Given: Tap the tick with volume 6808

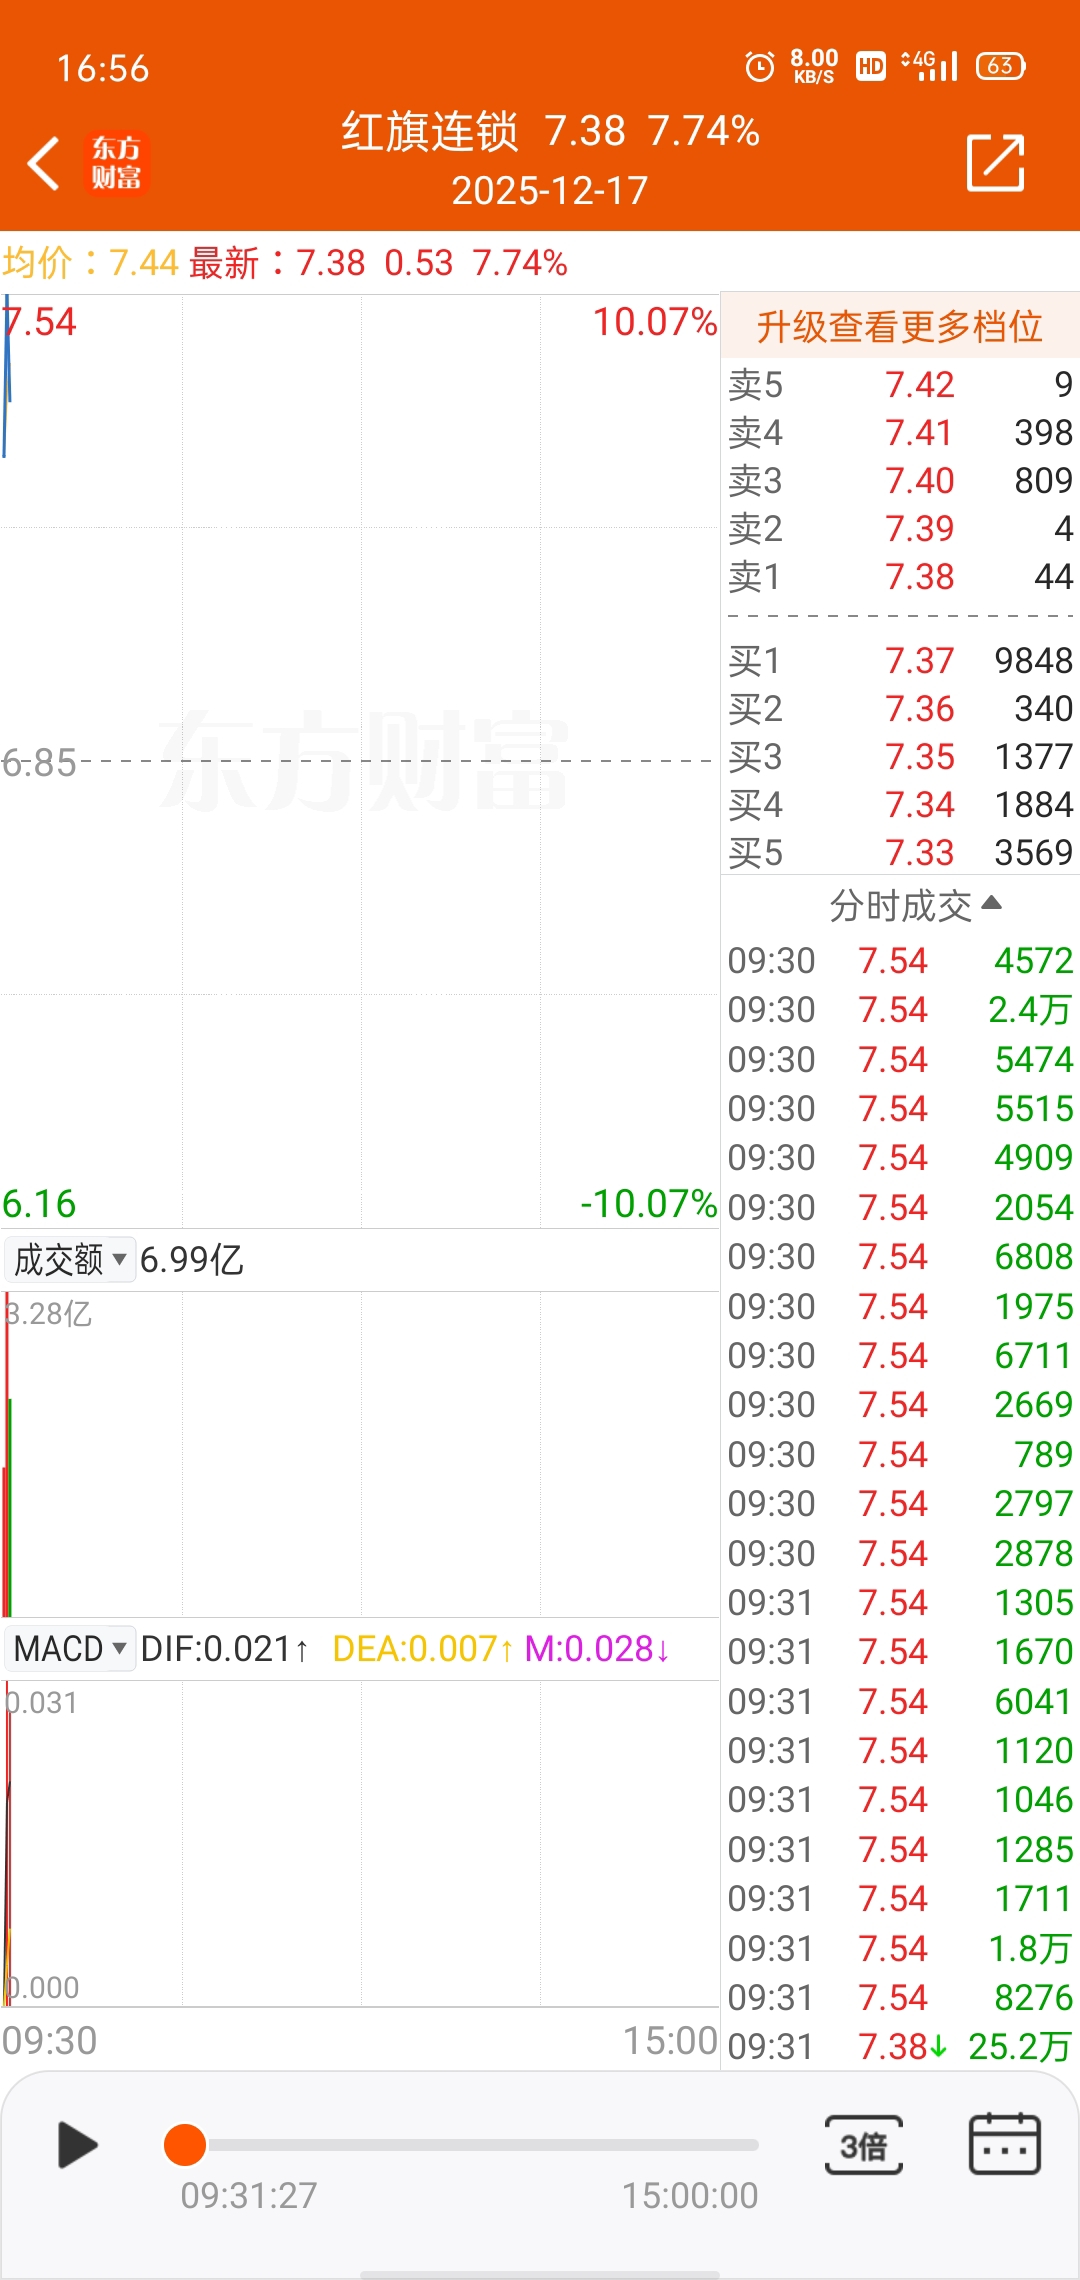Looking at the screenshot, I should click(900, 1257).
